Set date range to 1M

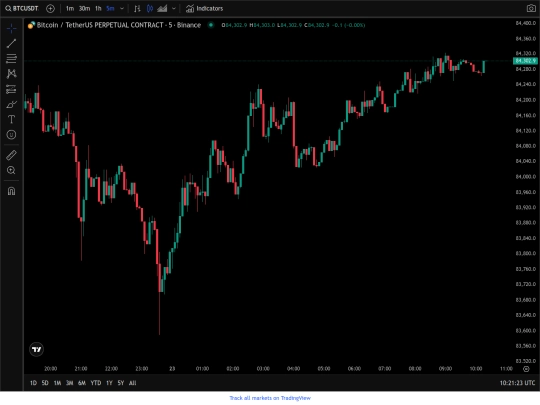[57, 383]
